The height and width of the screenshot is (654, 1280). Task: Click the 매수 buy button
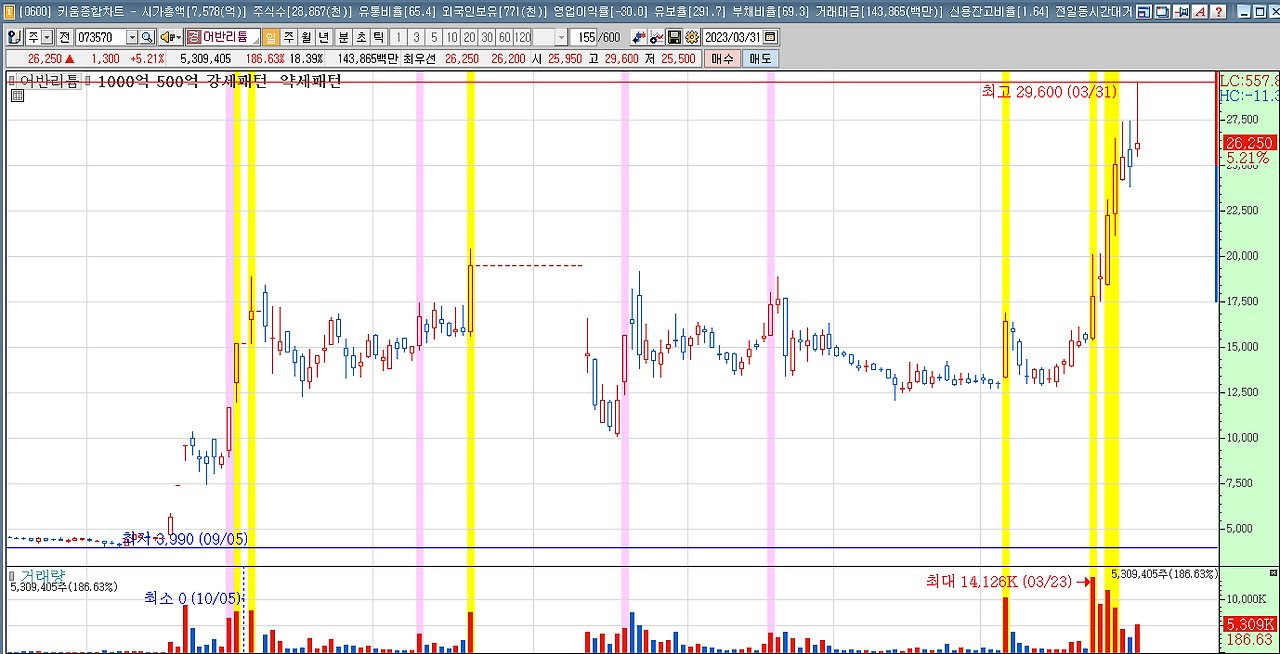tap(723, 59)
